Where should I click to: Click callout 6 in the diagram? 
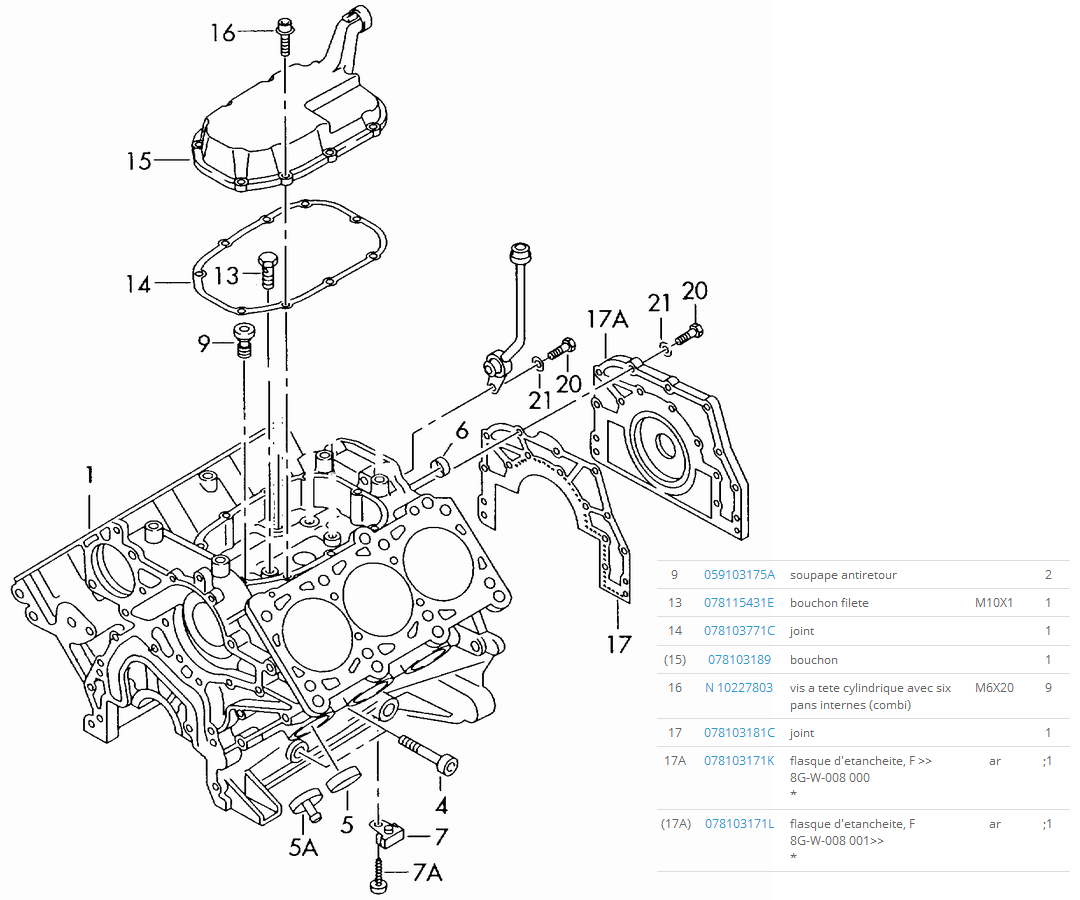[x=461, y=431]
